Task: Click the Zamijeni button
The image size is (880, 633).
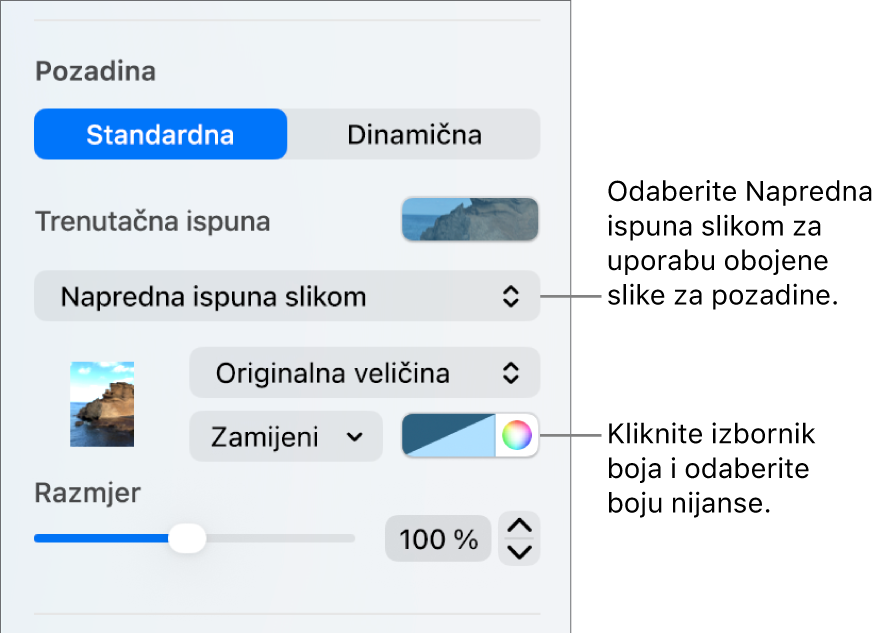Action: [286, 437]
